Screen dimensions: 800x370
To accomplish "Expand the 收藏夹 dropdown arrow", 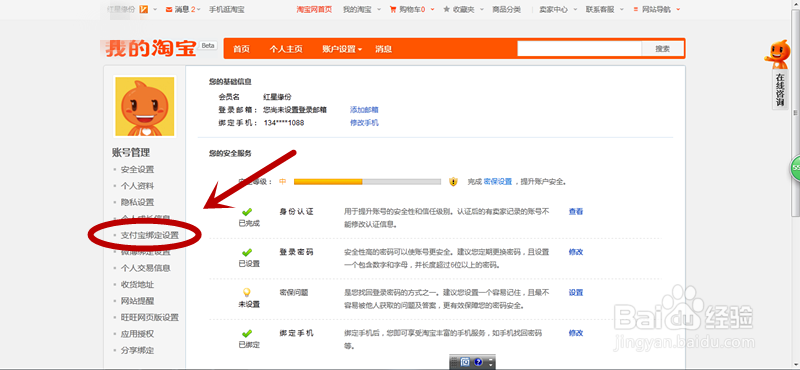I will [482, 9].
